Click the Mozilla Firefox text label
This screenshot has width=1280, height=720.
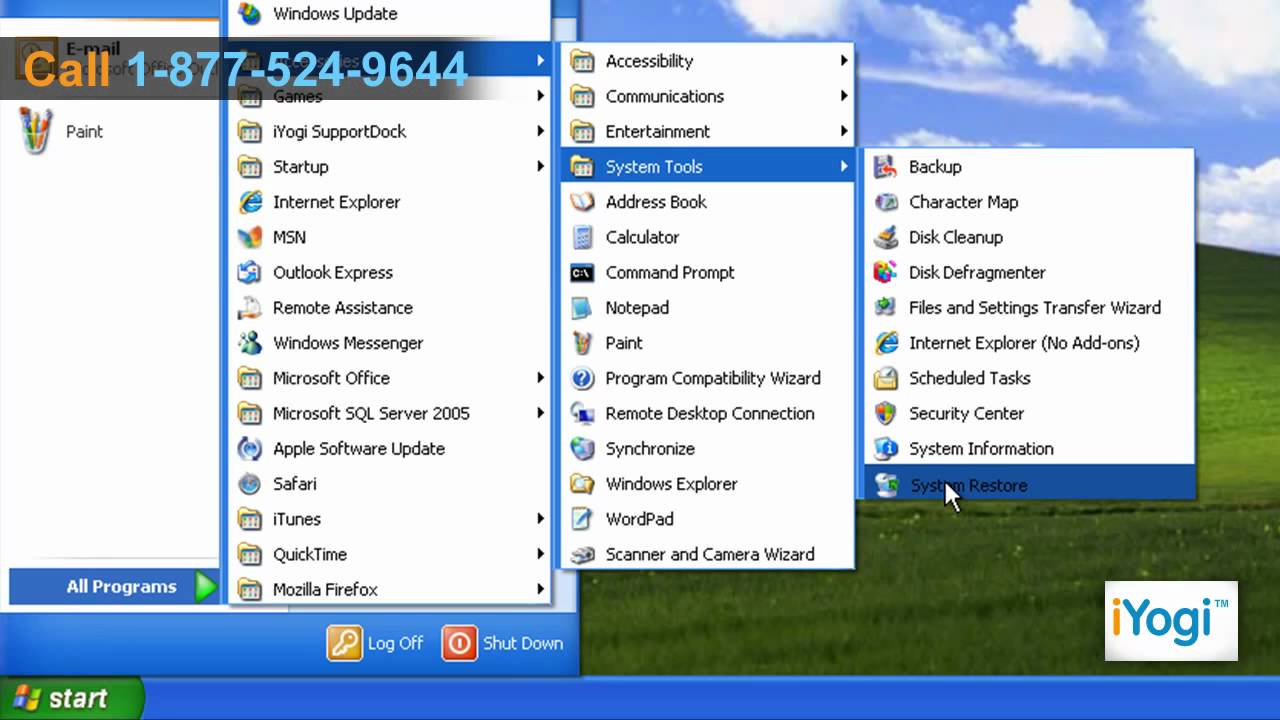tap(325, 590)
